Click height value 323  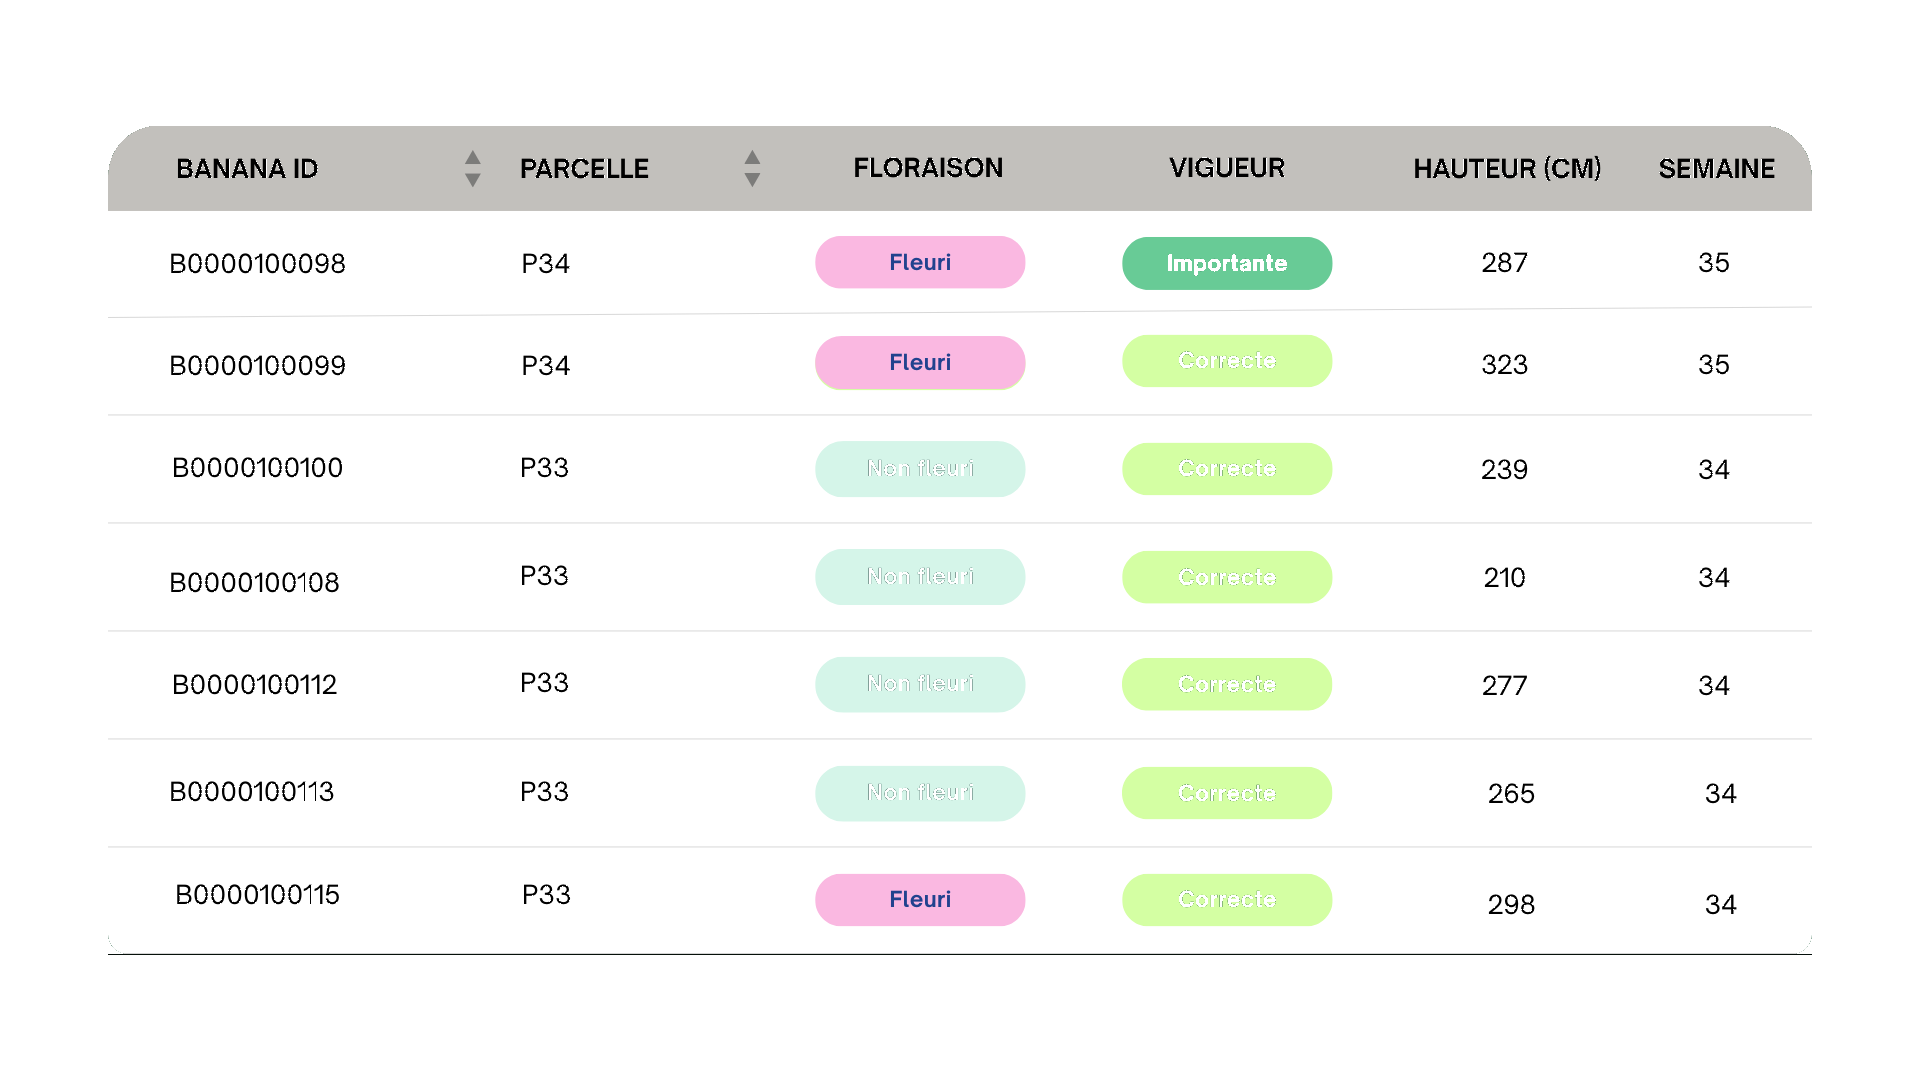coord(1504,365)
